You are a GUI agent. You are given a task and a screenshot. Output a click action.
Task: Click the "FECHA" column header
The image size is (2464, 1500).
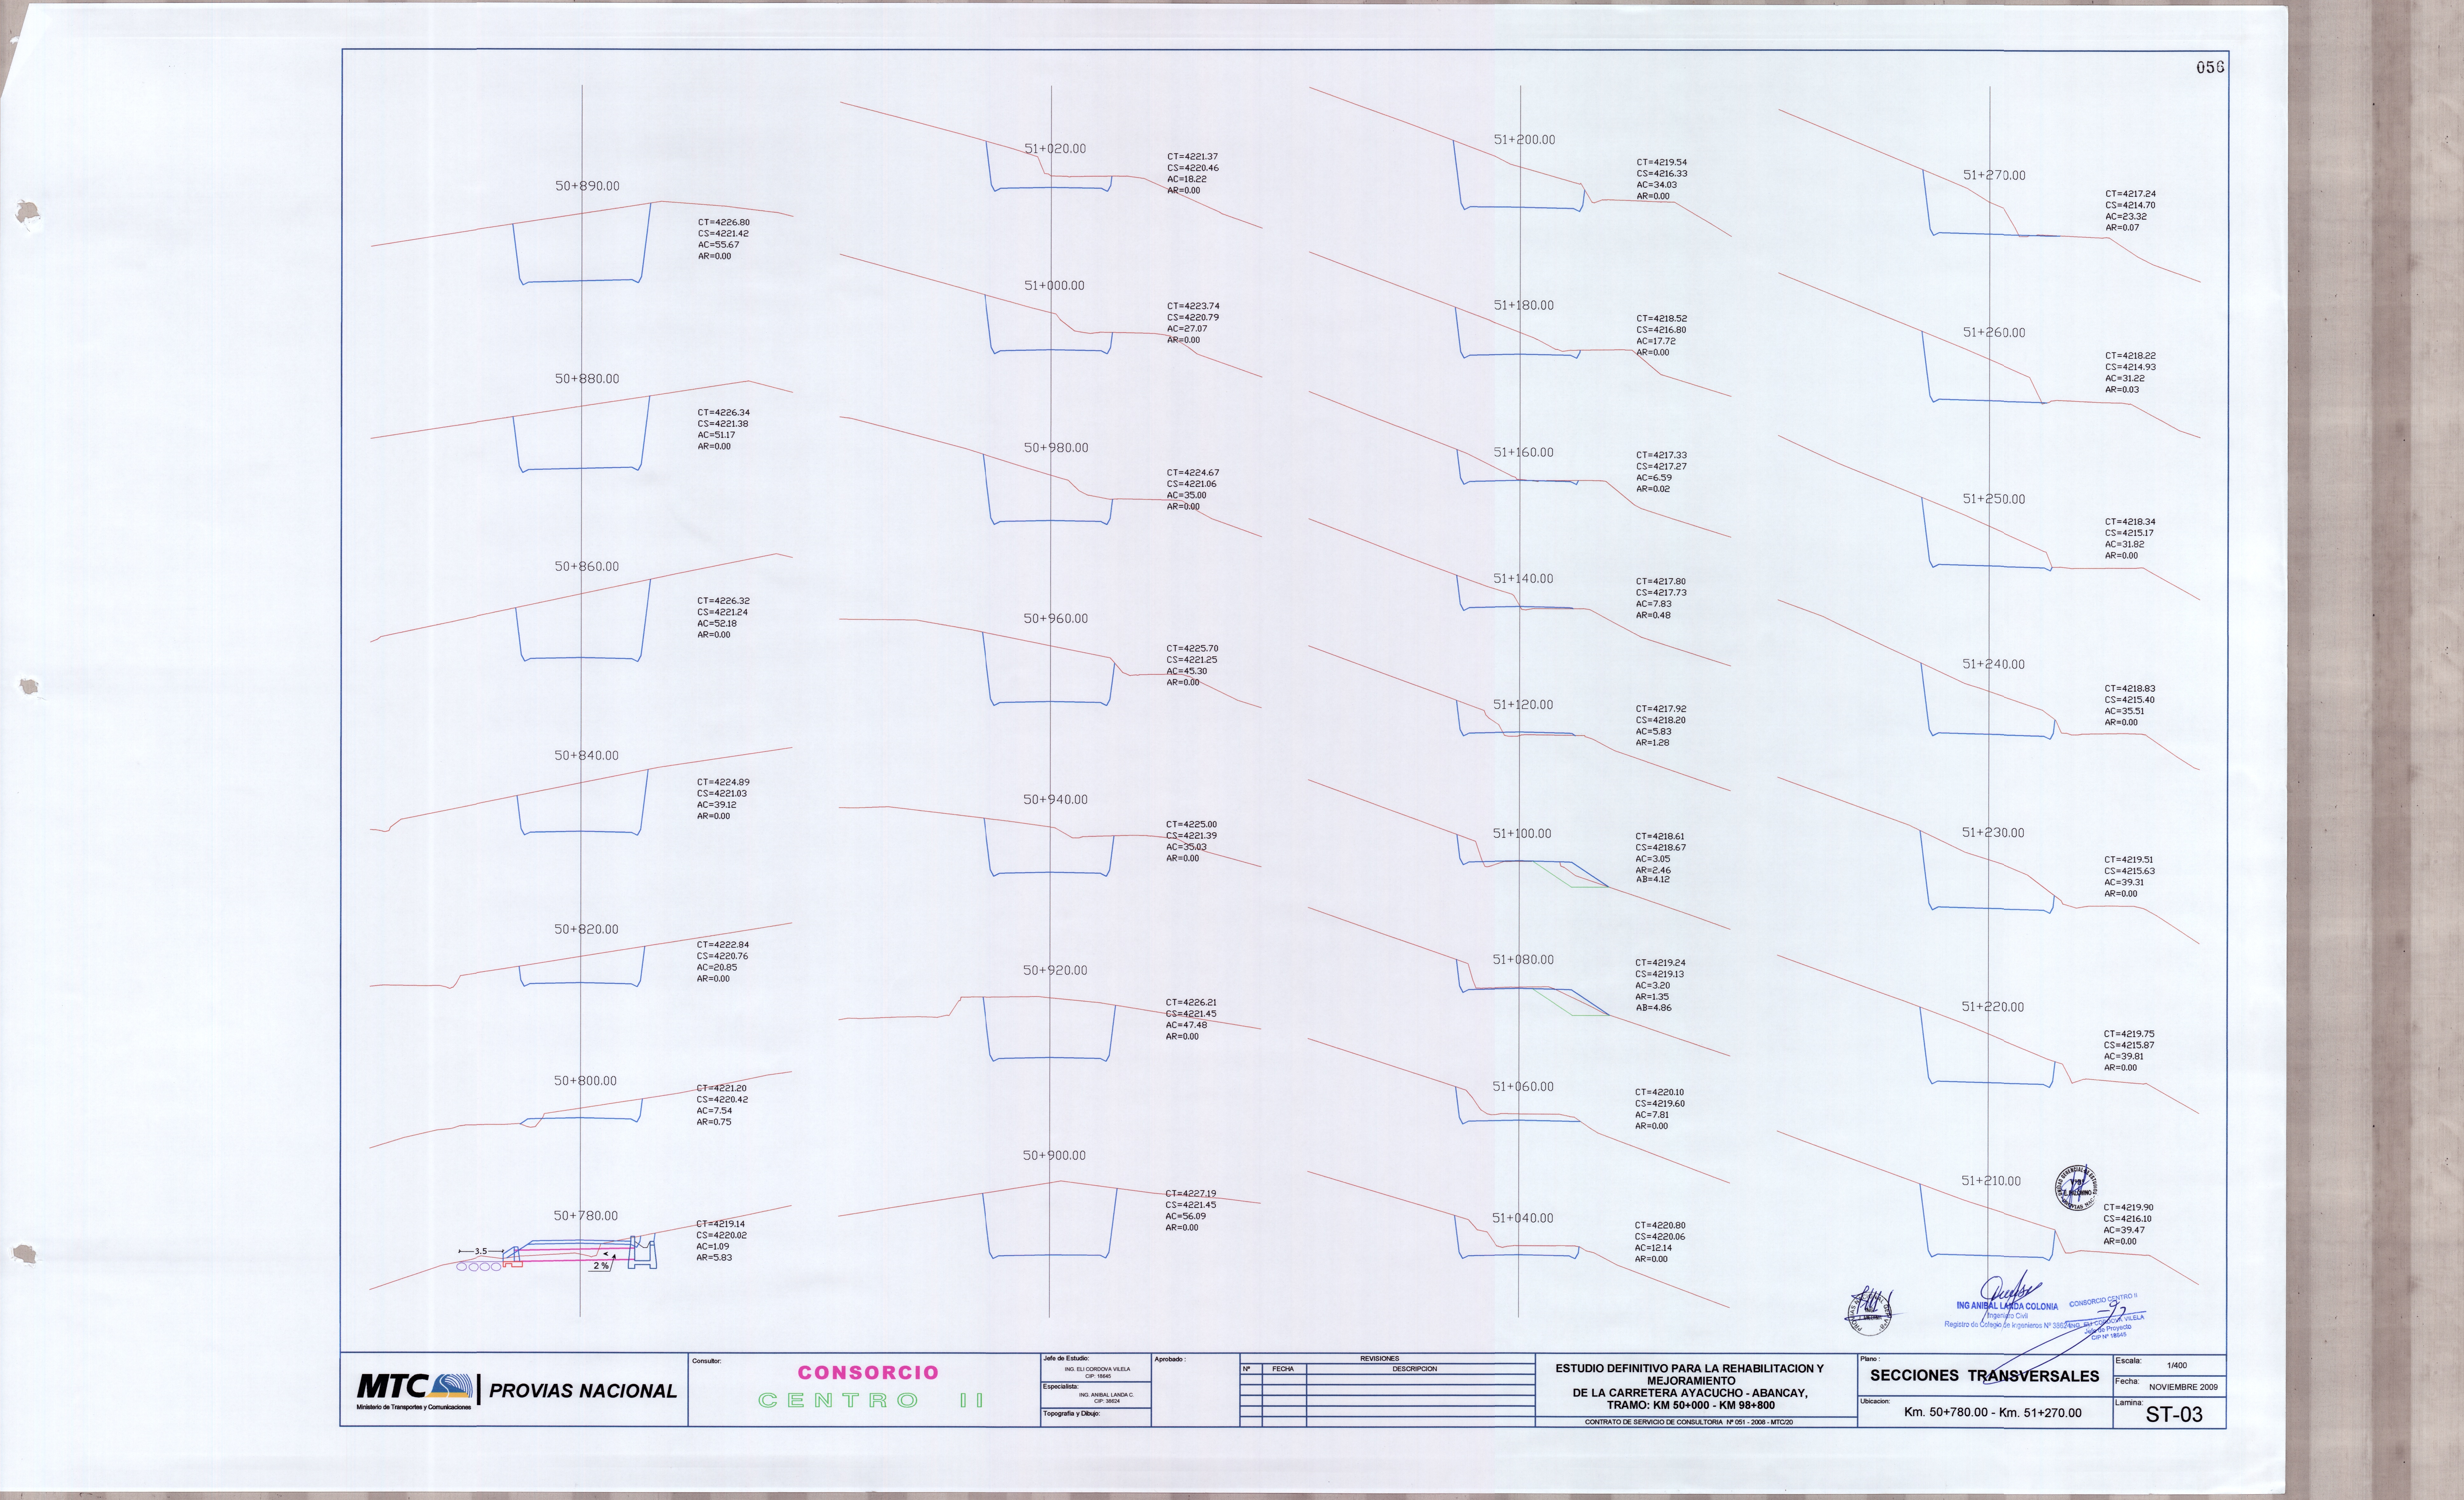(1283, 1369)
